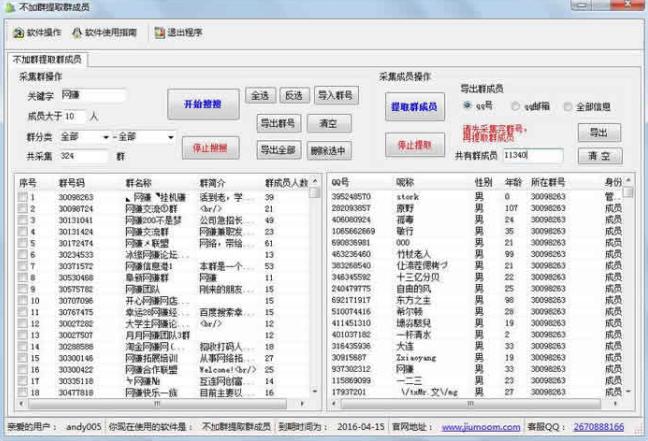The height and width of the screenshot is (441, 648).
Task: Click the group list horizontal scrollbar
Action: tap(157, 403)
